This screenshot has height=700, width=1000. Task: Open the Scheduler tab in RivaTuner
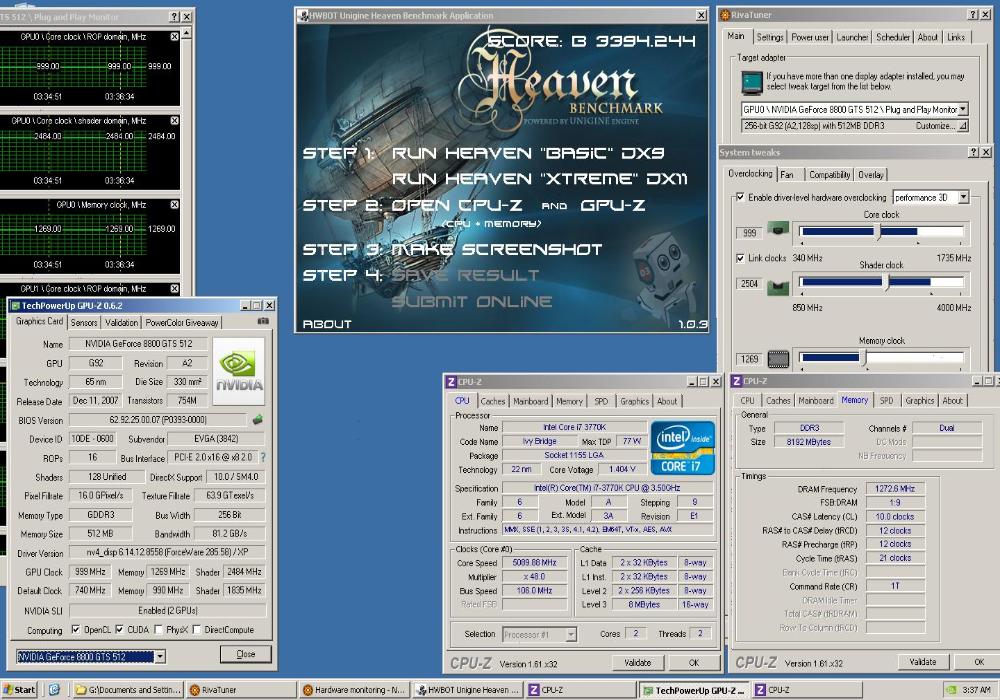coord(893,38)
